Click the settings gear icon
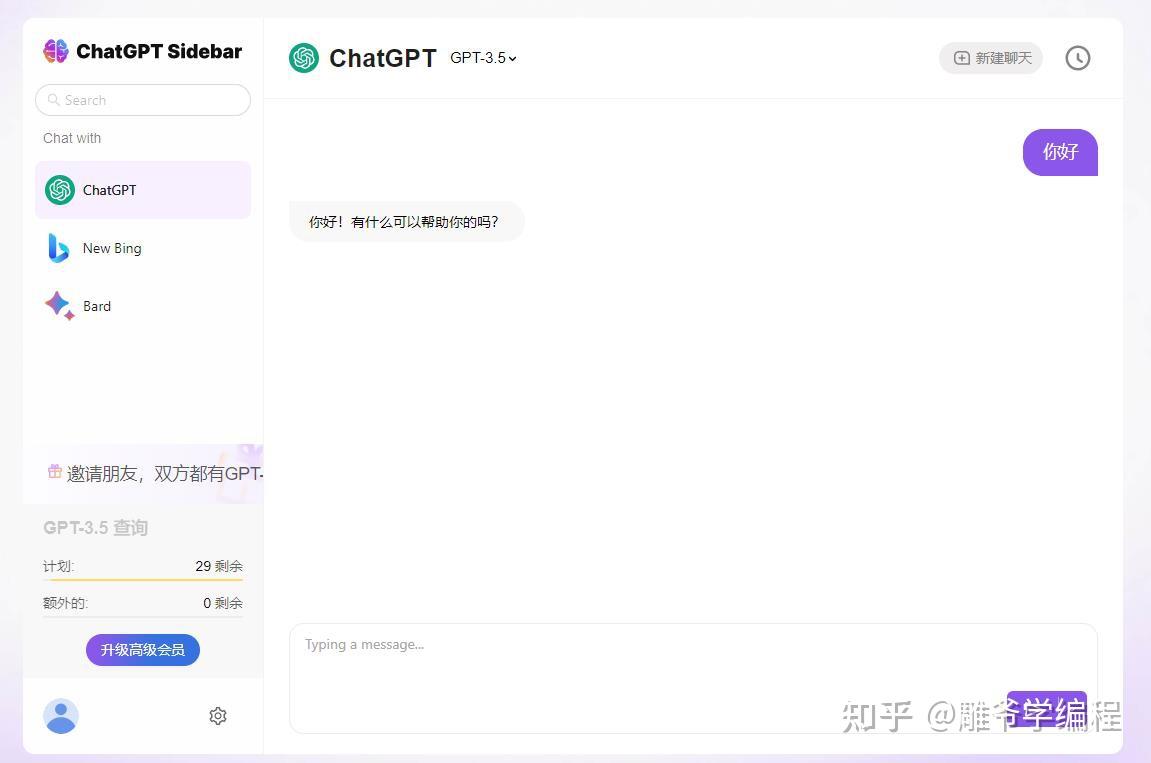 218,716
